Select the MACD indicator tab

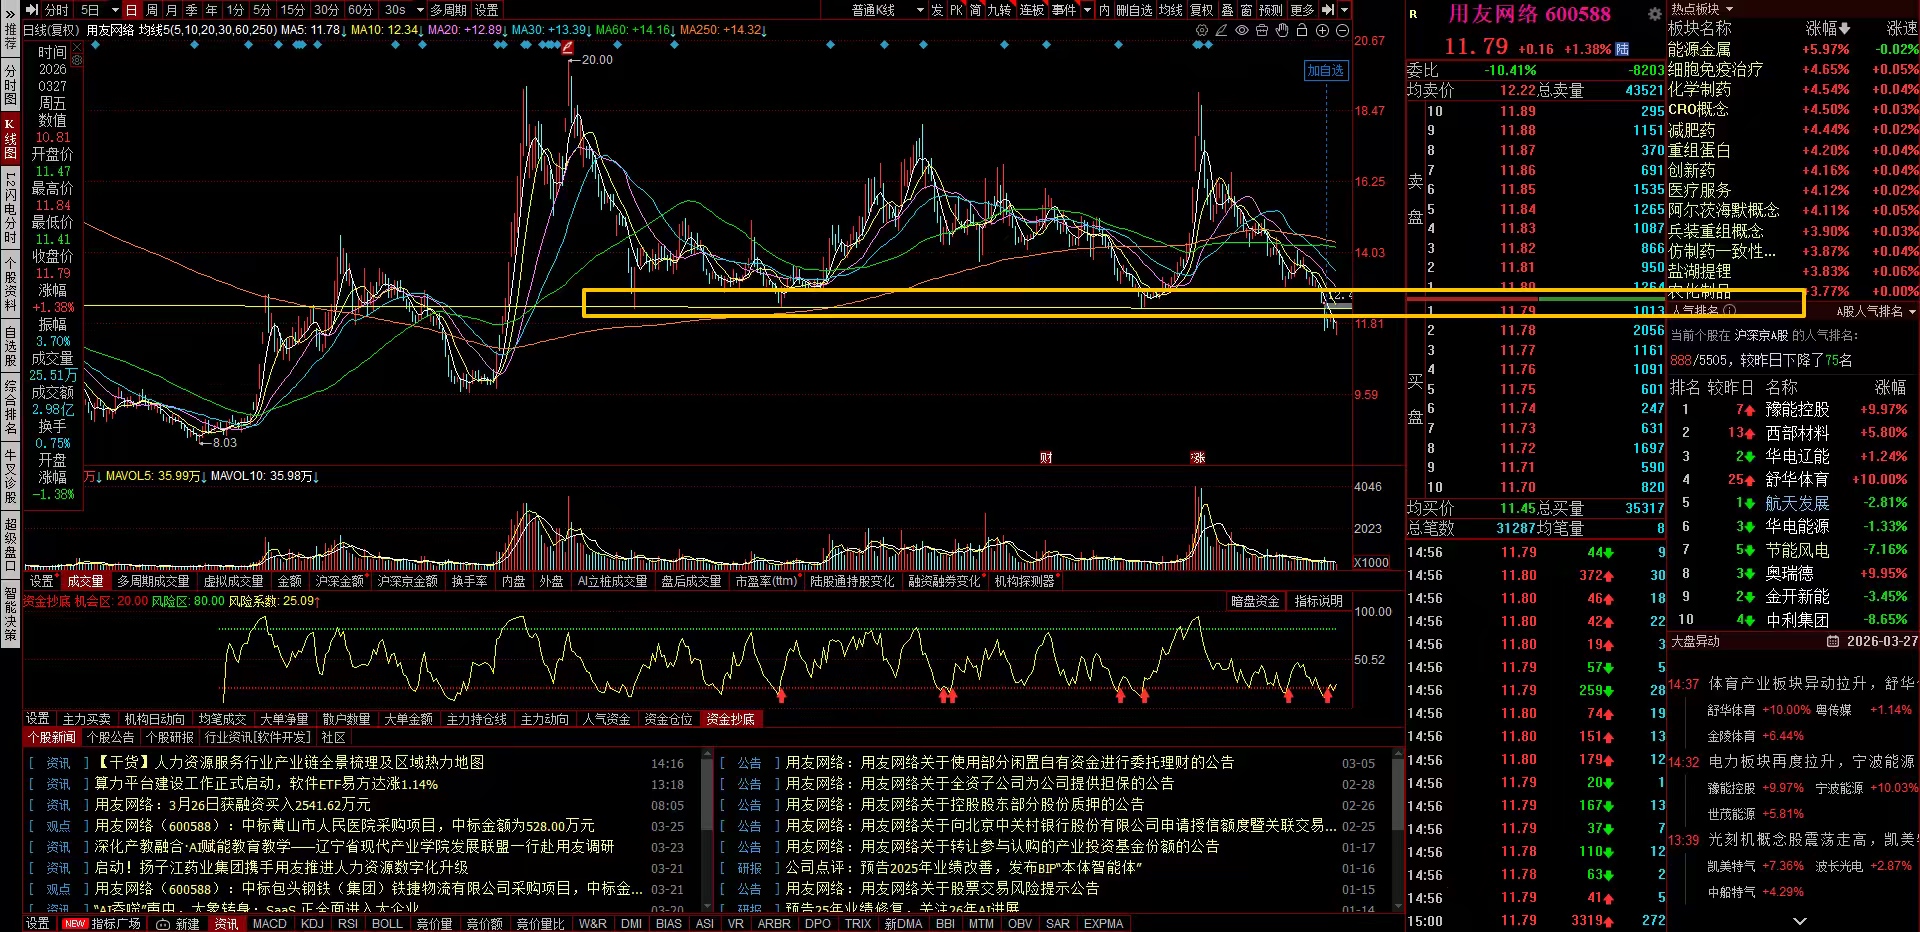click(x=269, y=924)
